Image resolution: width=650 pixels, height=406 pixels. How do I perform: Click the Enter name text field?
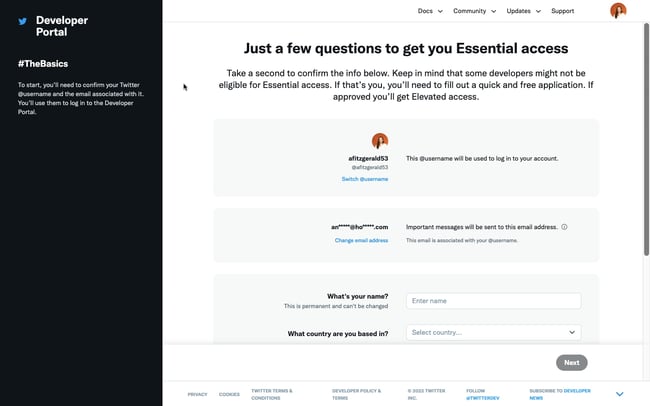[493, 301]
